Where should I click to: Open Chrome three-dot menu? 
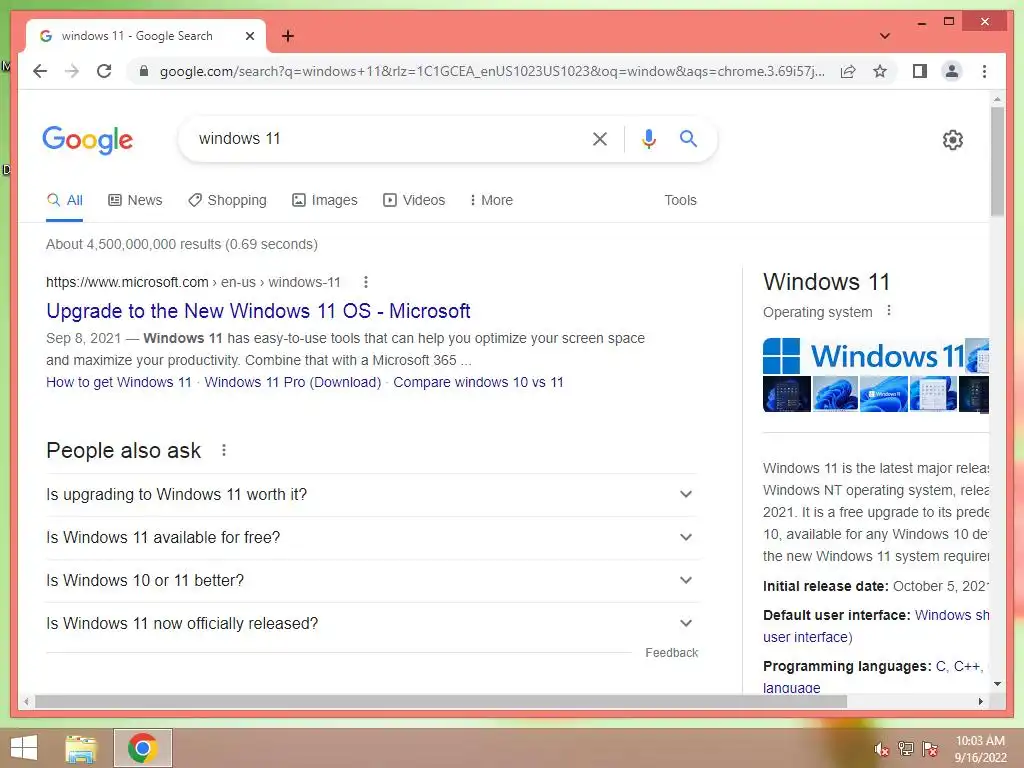point(984,71)
